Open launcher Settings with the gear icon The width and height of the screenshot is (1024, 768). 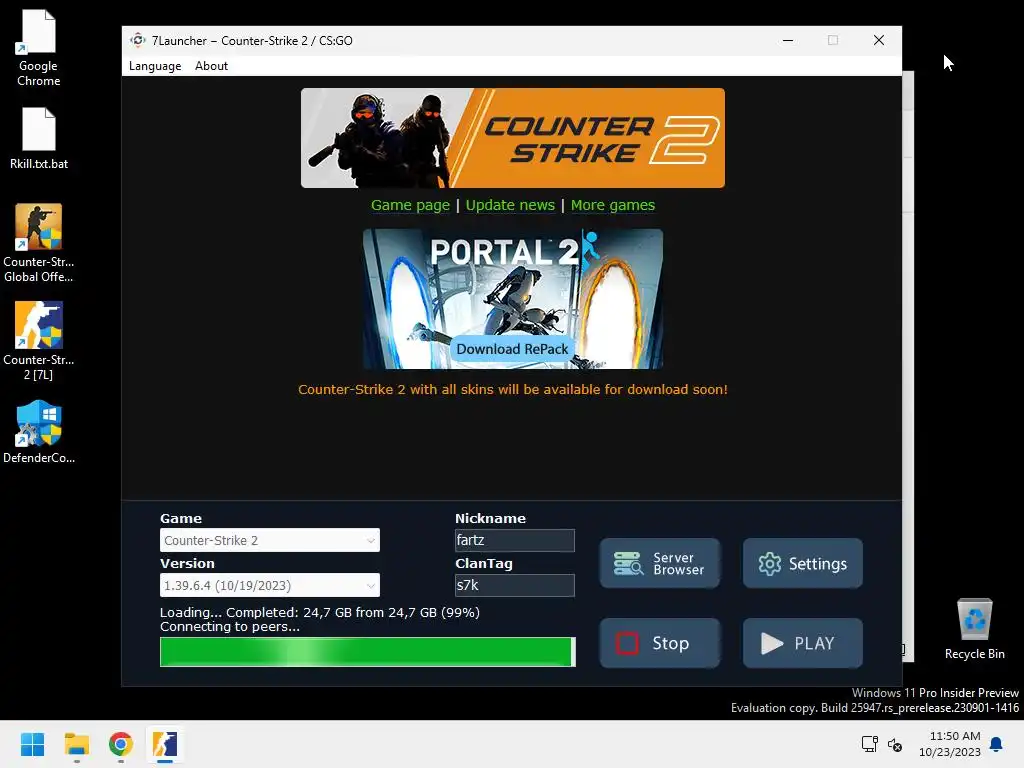point(803,563)
